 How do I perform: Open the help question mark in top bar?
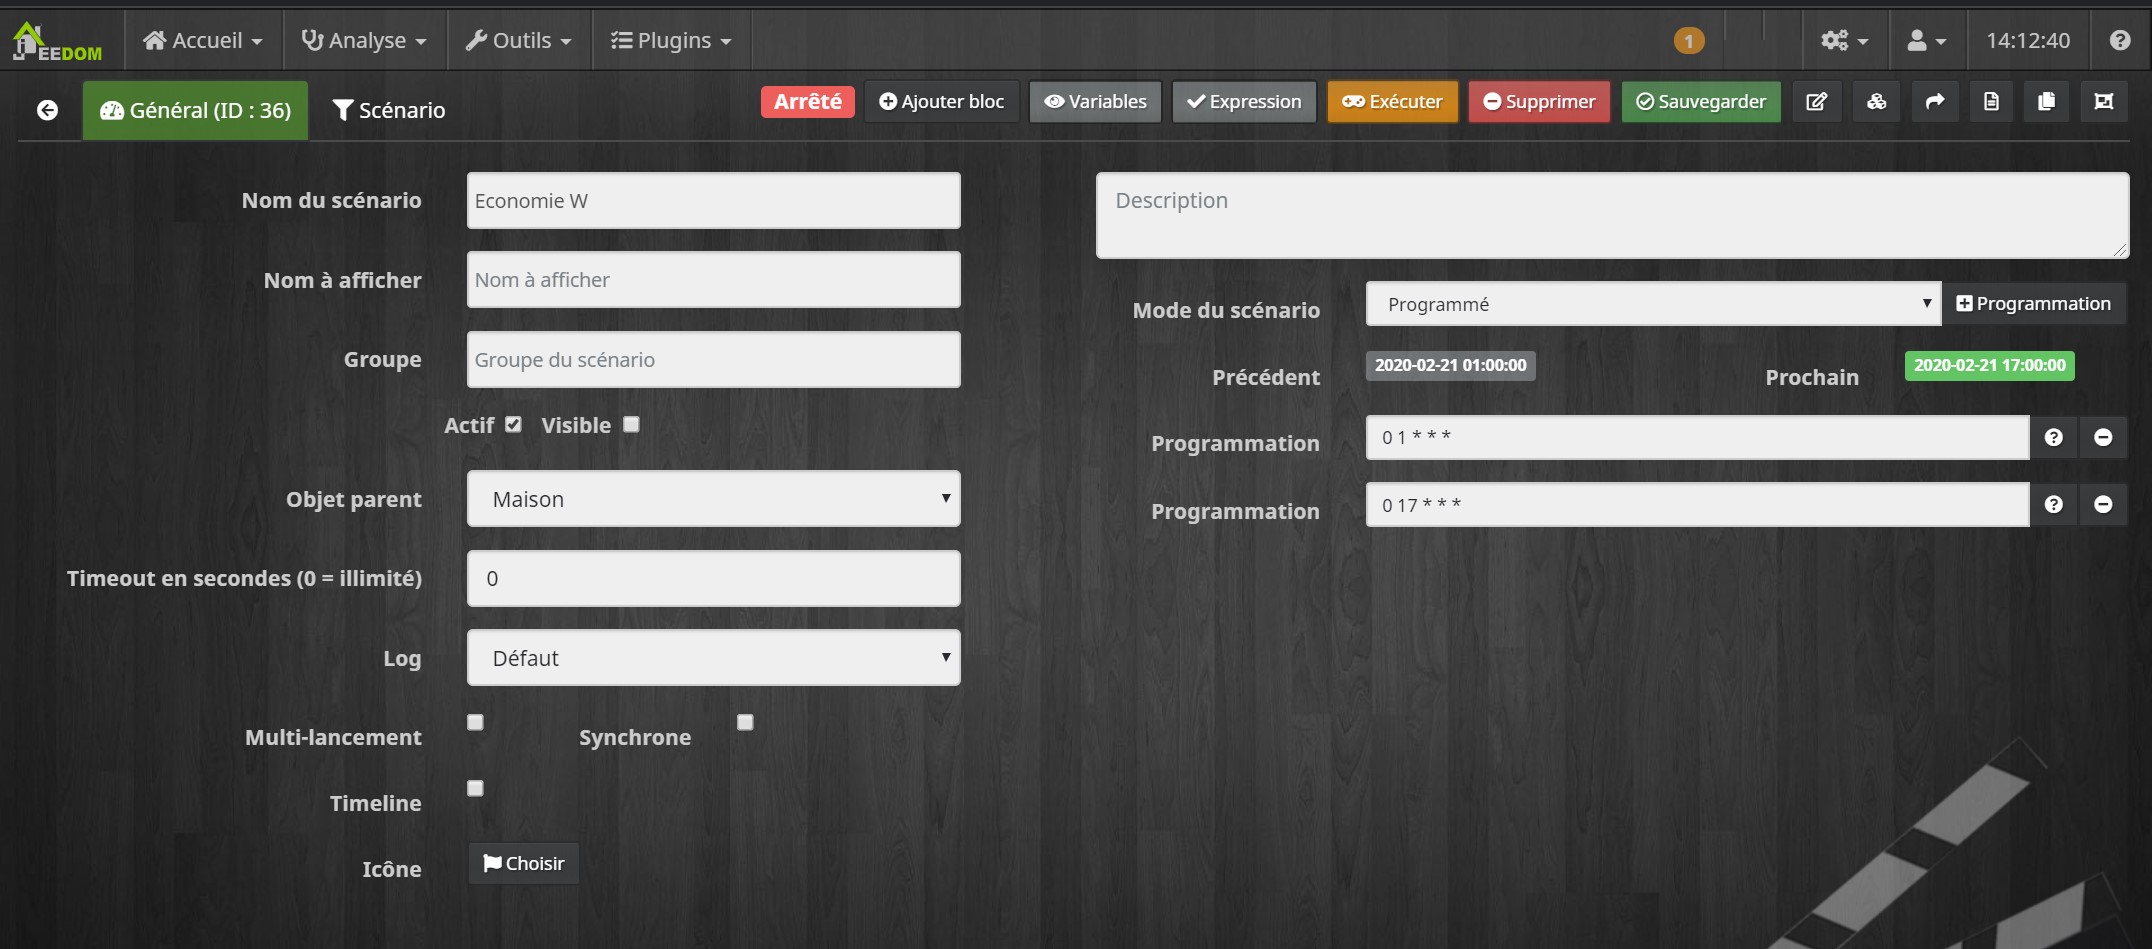click(2120, 41)
